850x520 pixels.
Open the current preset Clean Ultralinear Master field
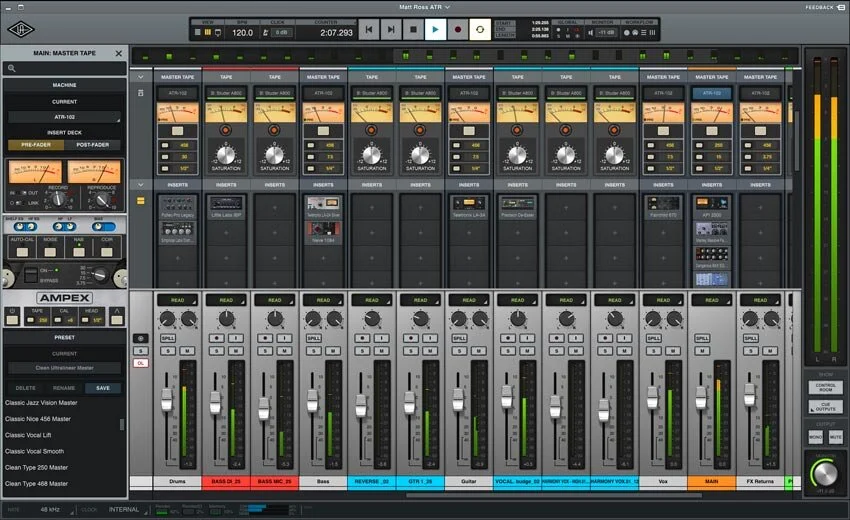point(65,368)
